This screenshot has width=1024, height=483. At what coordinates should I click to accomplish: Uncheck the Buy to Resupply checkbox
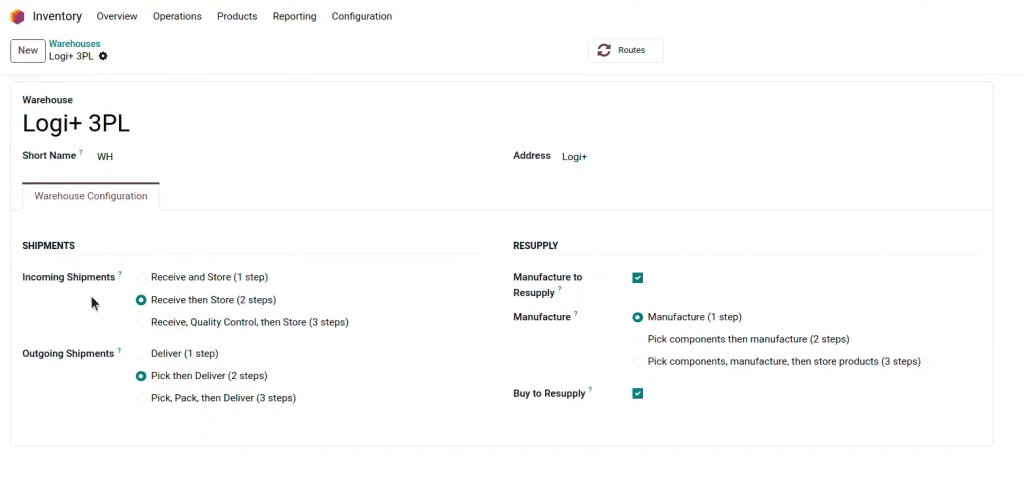coord(637,394)
